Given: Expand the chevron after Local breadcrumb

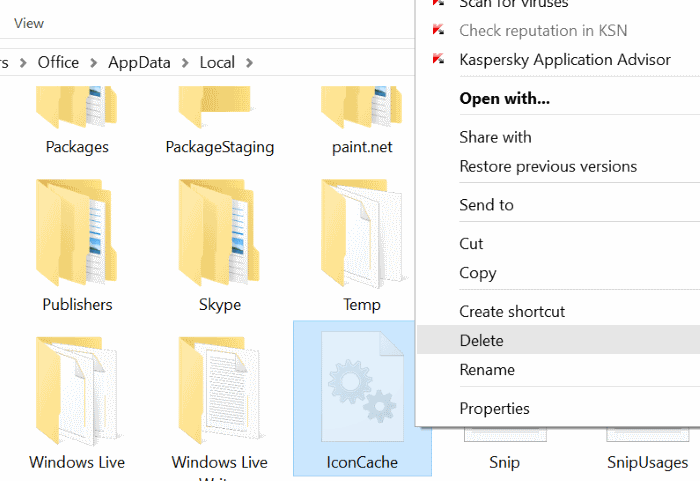Looking at the screenshot, I should pyautogui.click(x=250, y=63).
